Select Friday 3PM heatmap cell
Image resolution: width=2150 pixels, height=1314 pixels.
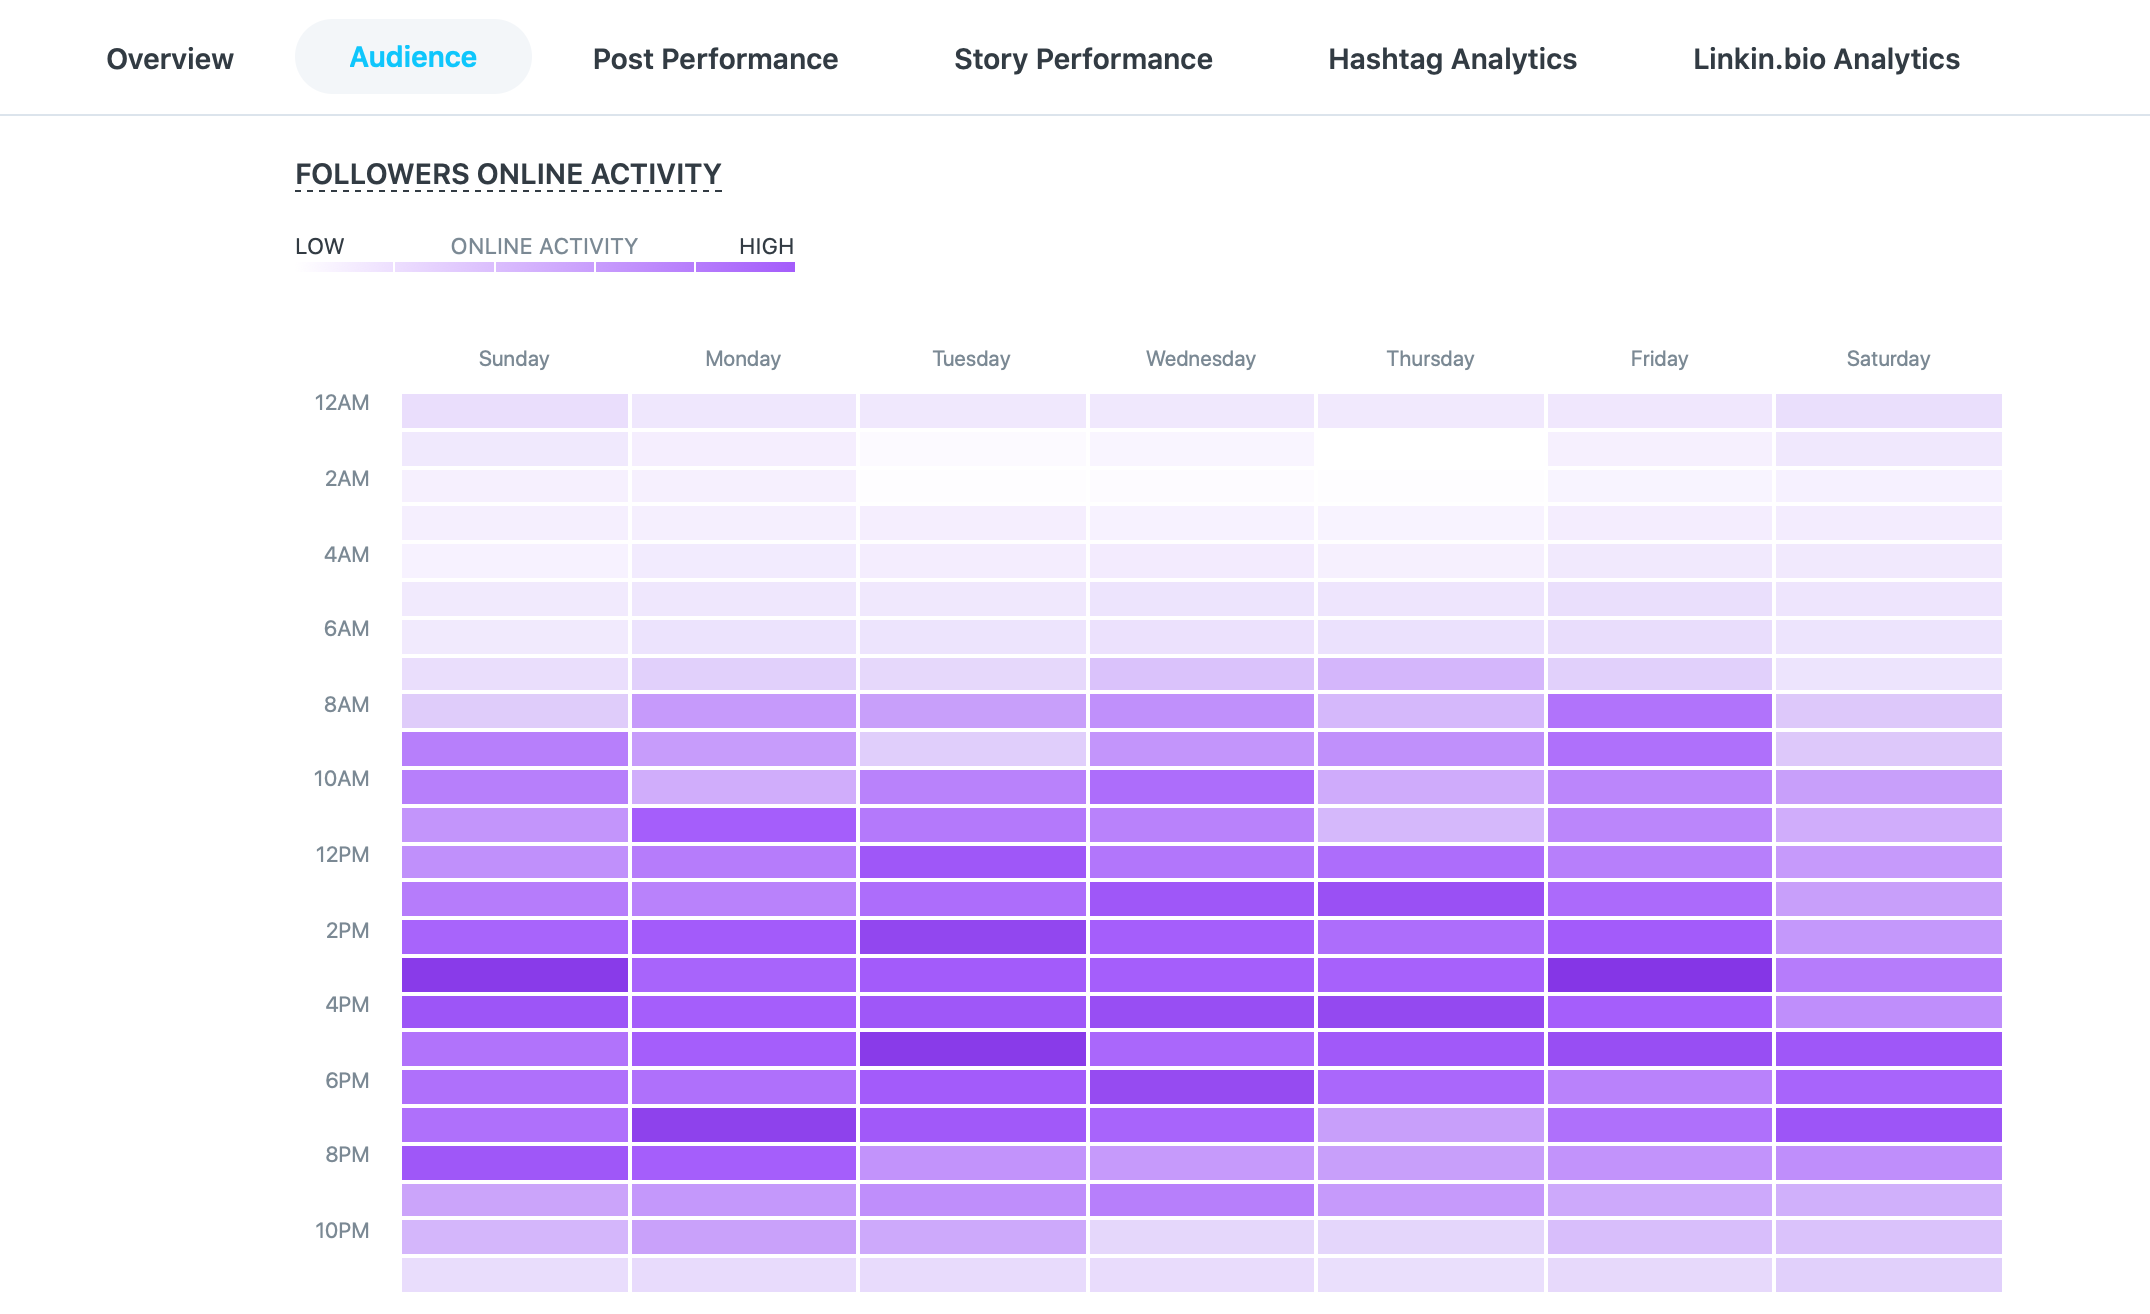(1660, 975)
